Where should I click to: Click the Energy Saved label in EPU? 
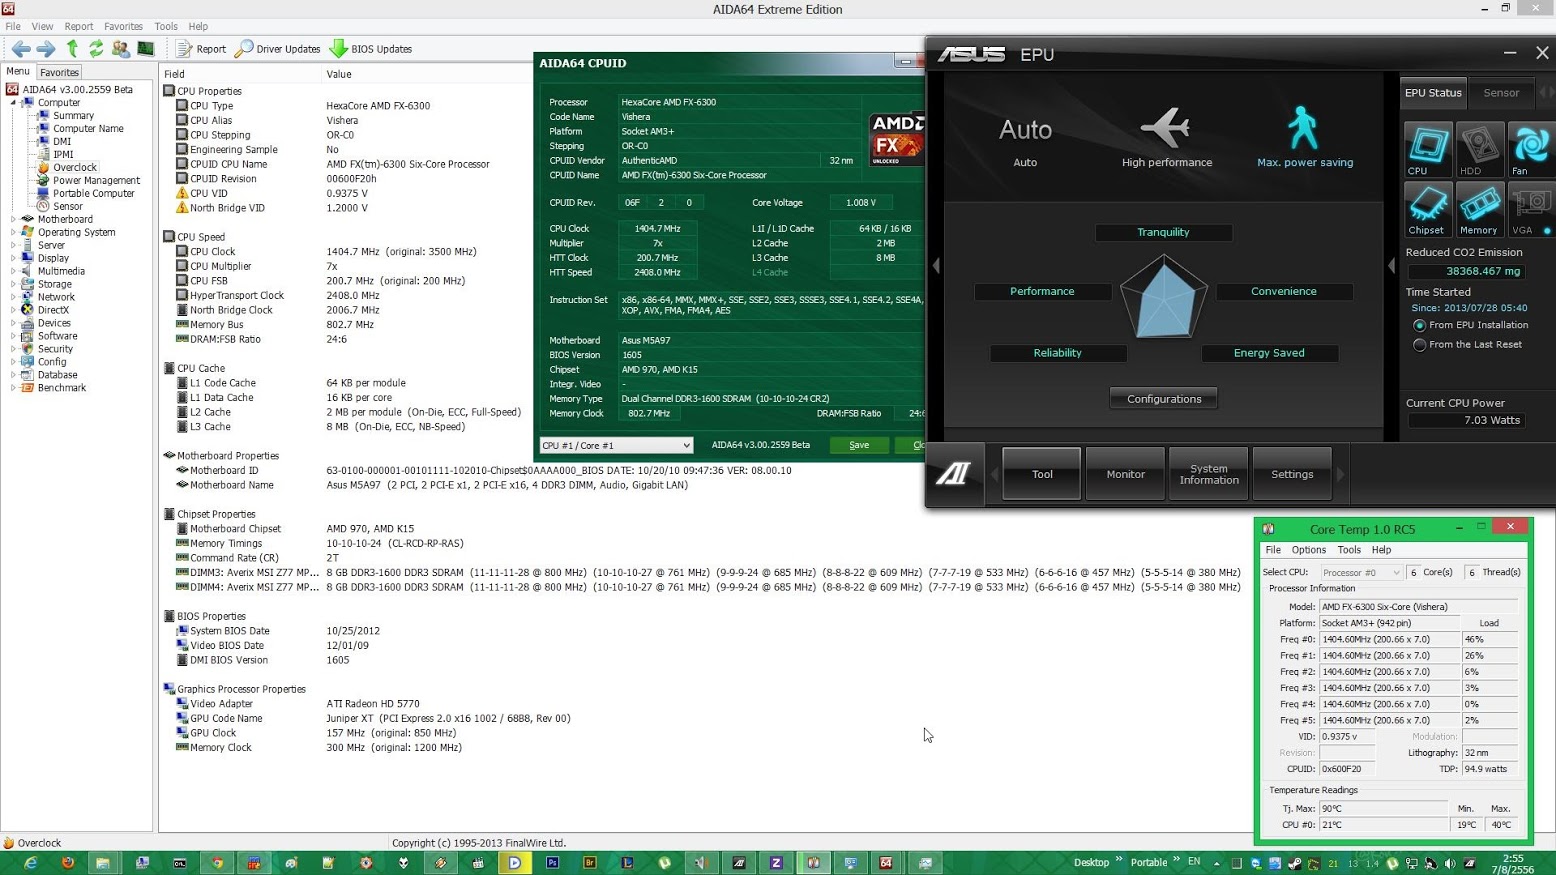[x=1269, y=353]
